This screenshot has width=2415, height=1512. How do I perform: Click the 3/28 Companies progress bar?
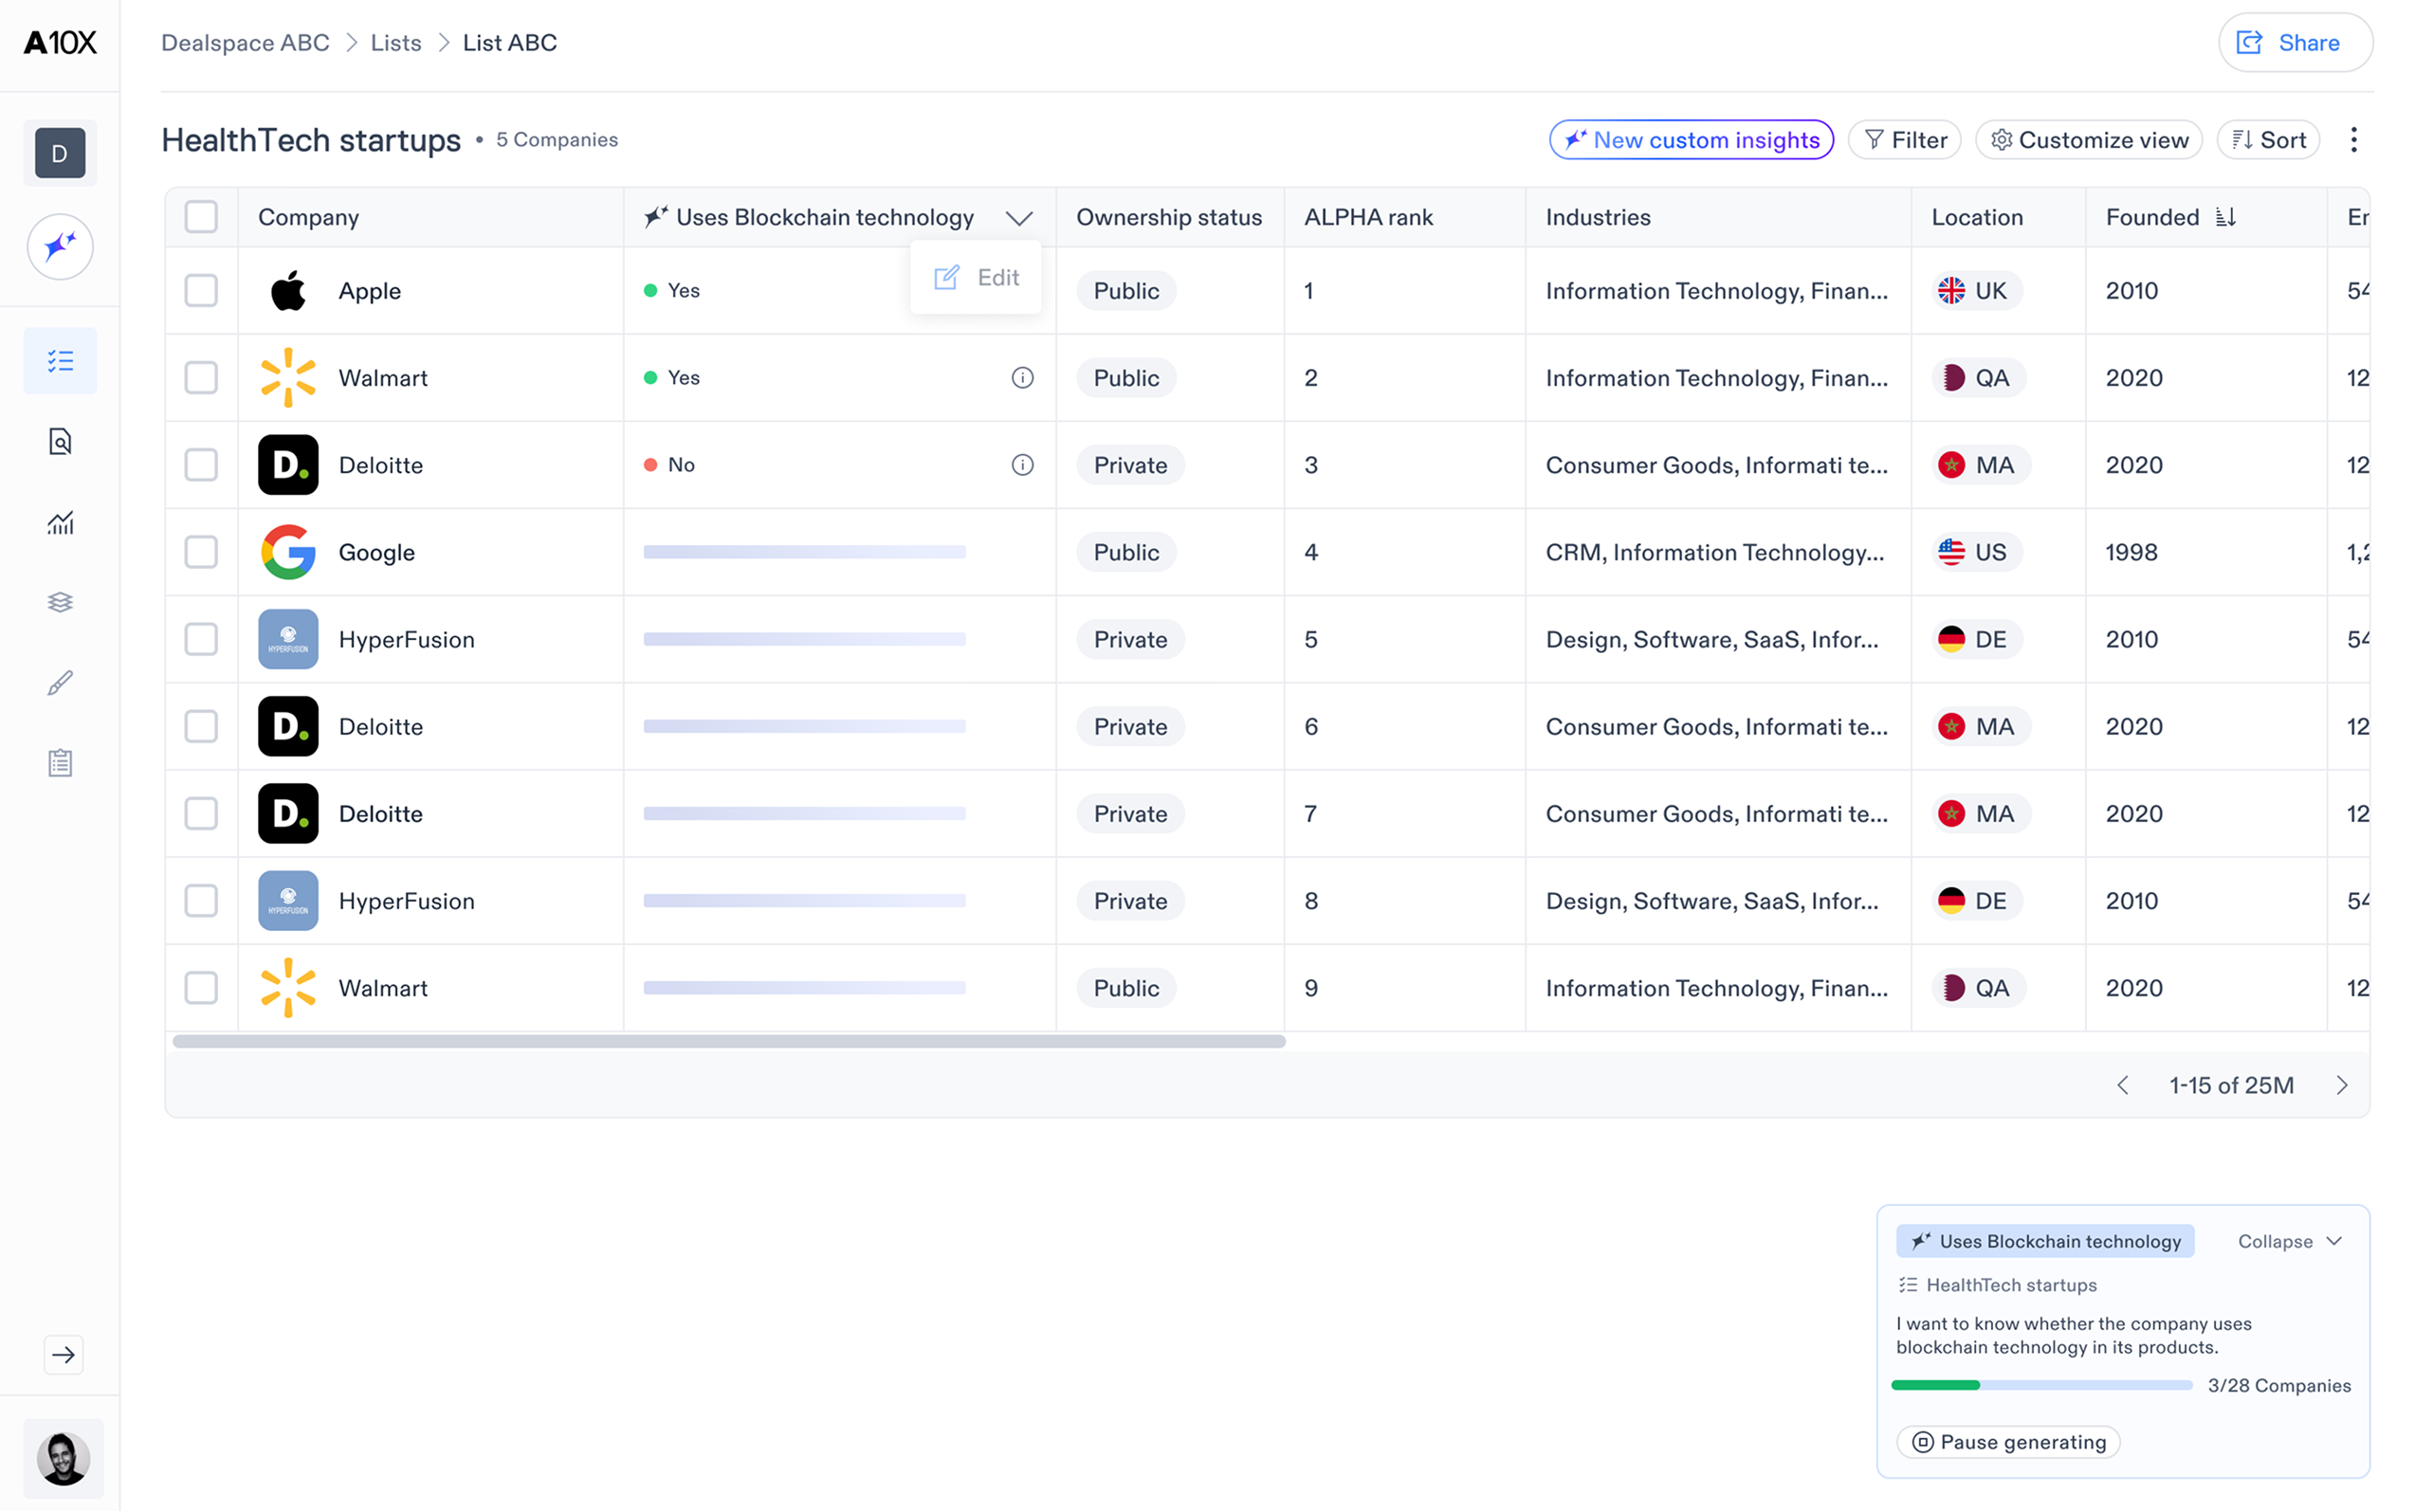(x=2041, y=1385)
